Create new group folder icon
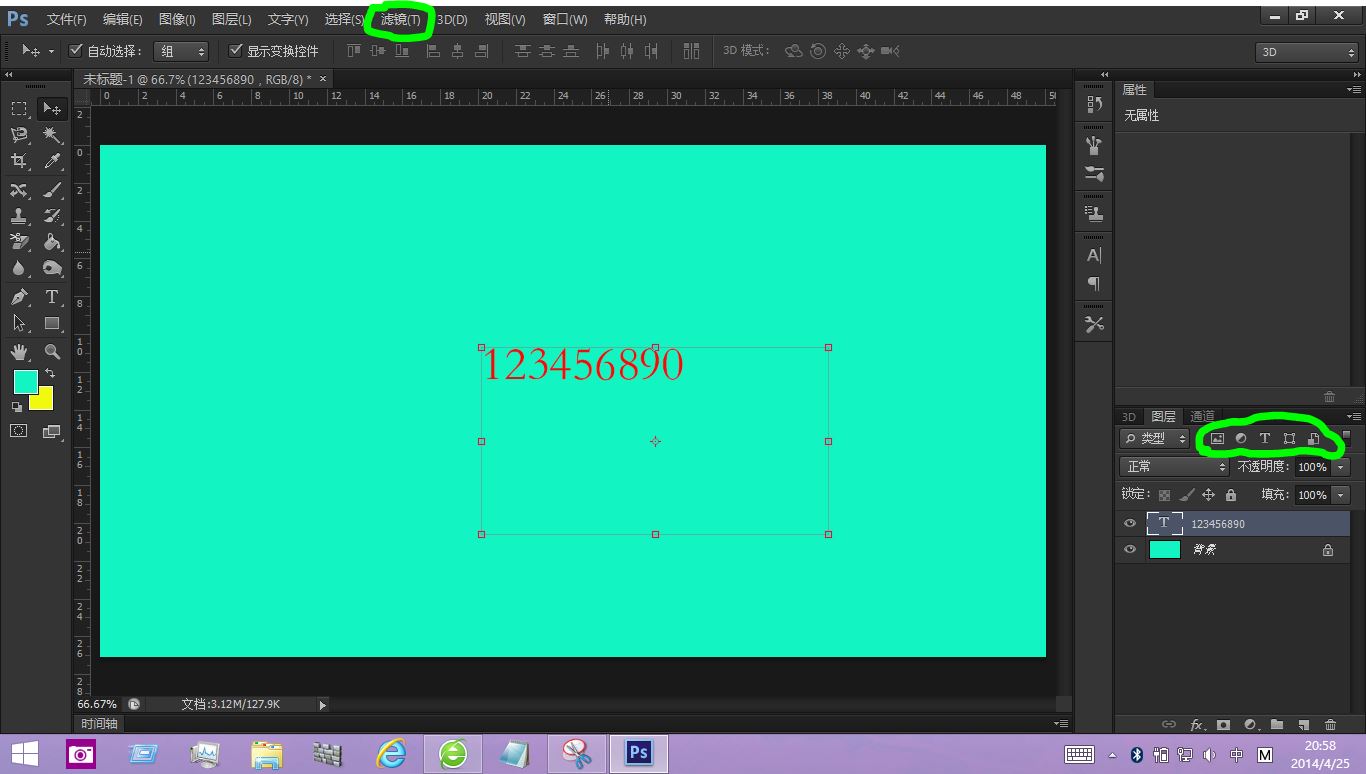This screenshot has height=774, width=1366. 1277,725
